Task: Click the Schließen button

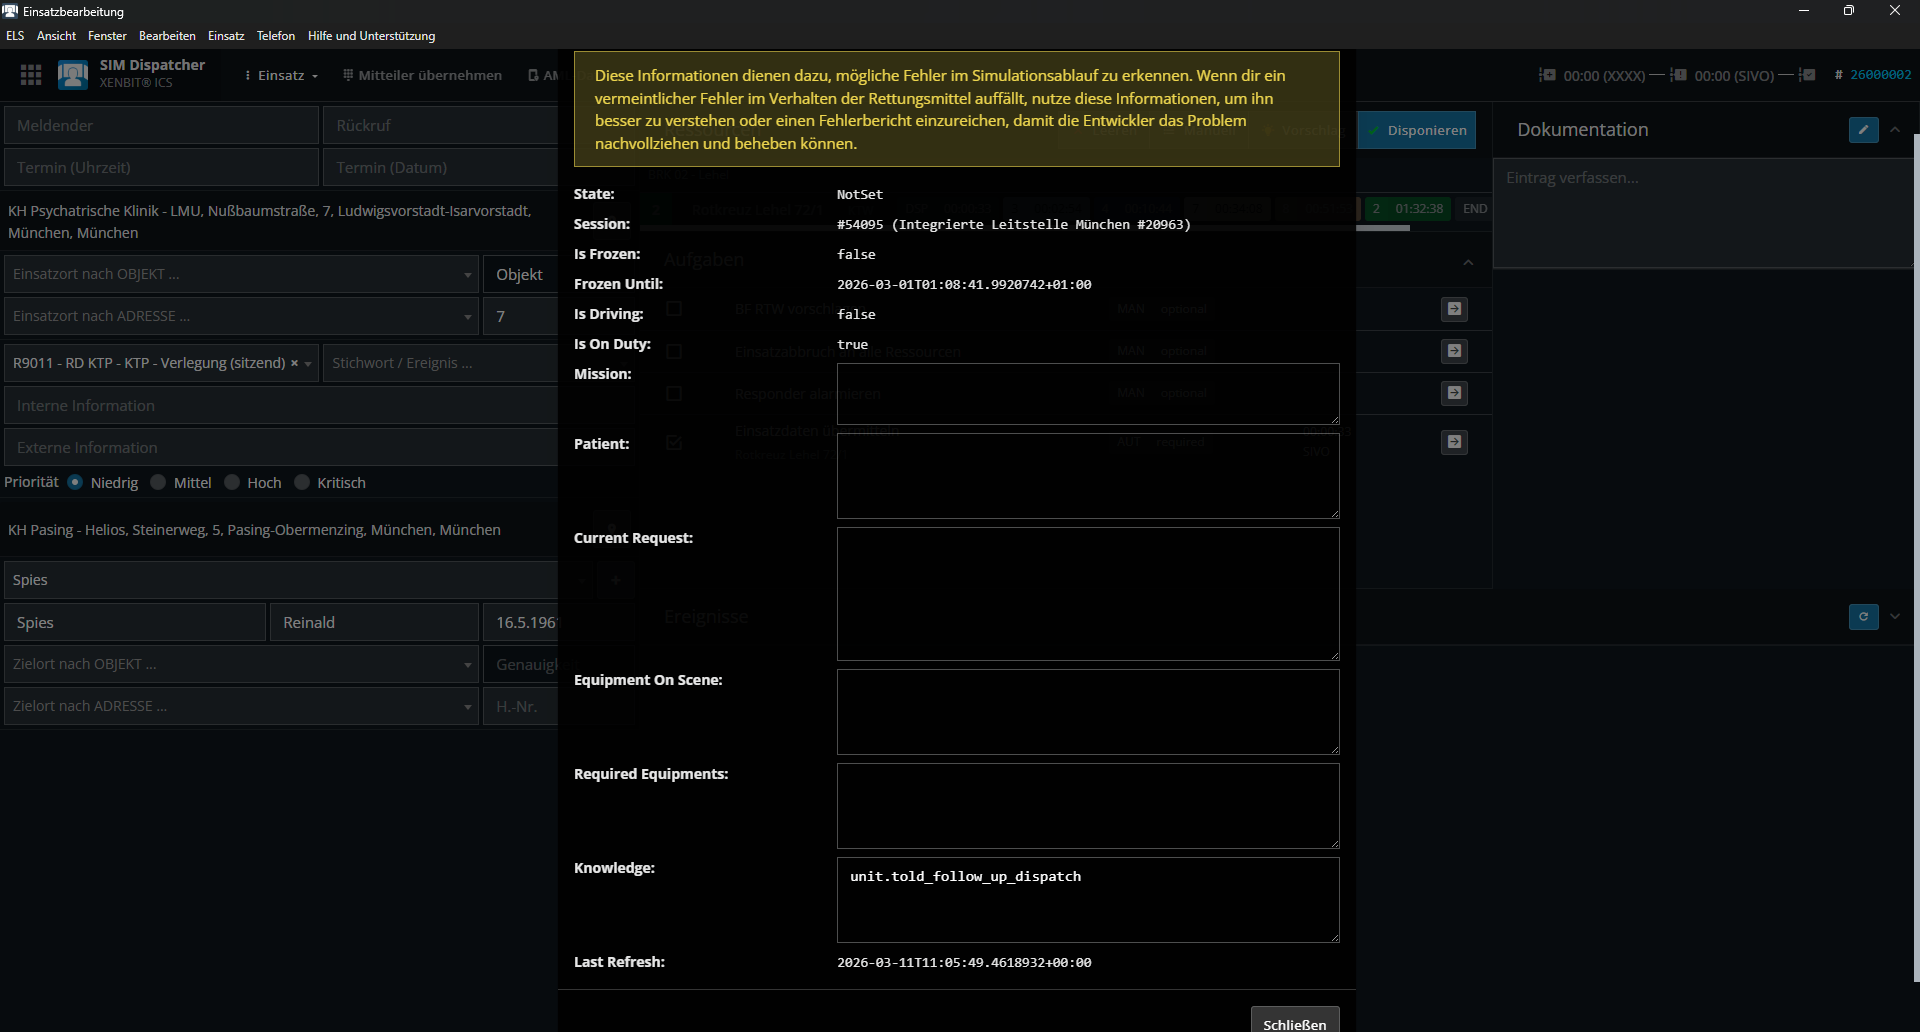Action: point(1294,1023)
